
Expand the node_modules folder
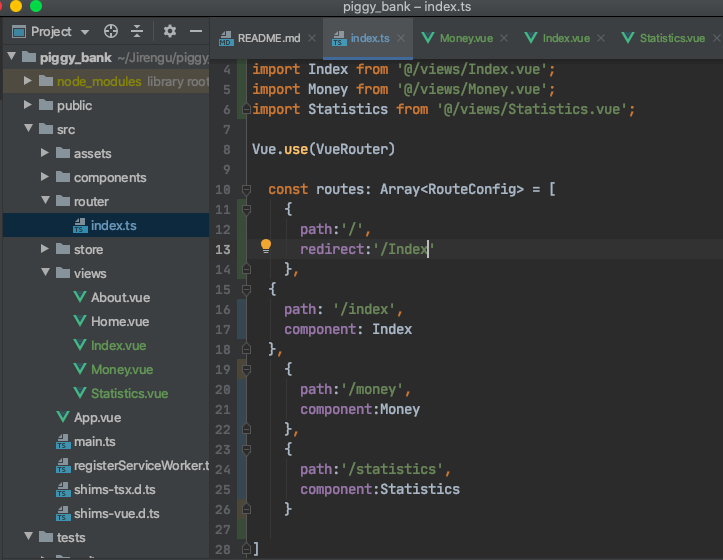click(x=28, y=81)
